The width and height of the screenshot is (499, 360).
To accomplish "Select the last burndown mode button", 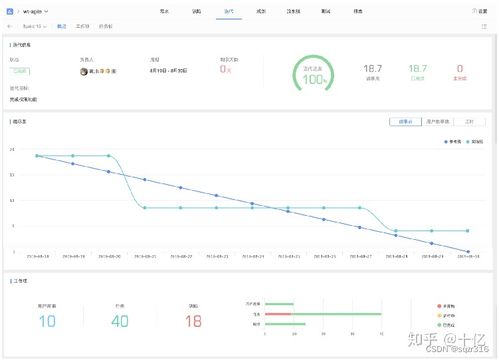I will coord(469,122).
